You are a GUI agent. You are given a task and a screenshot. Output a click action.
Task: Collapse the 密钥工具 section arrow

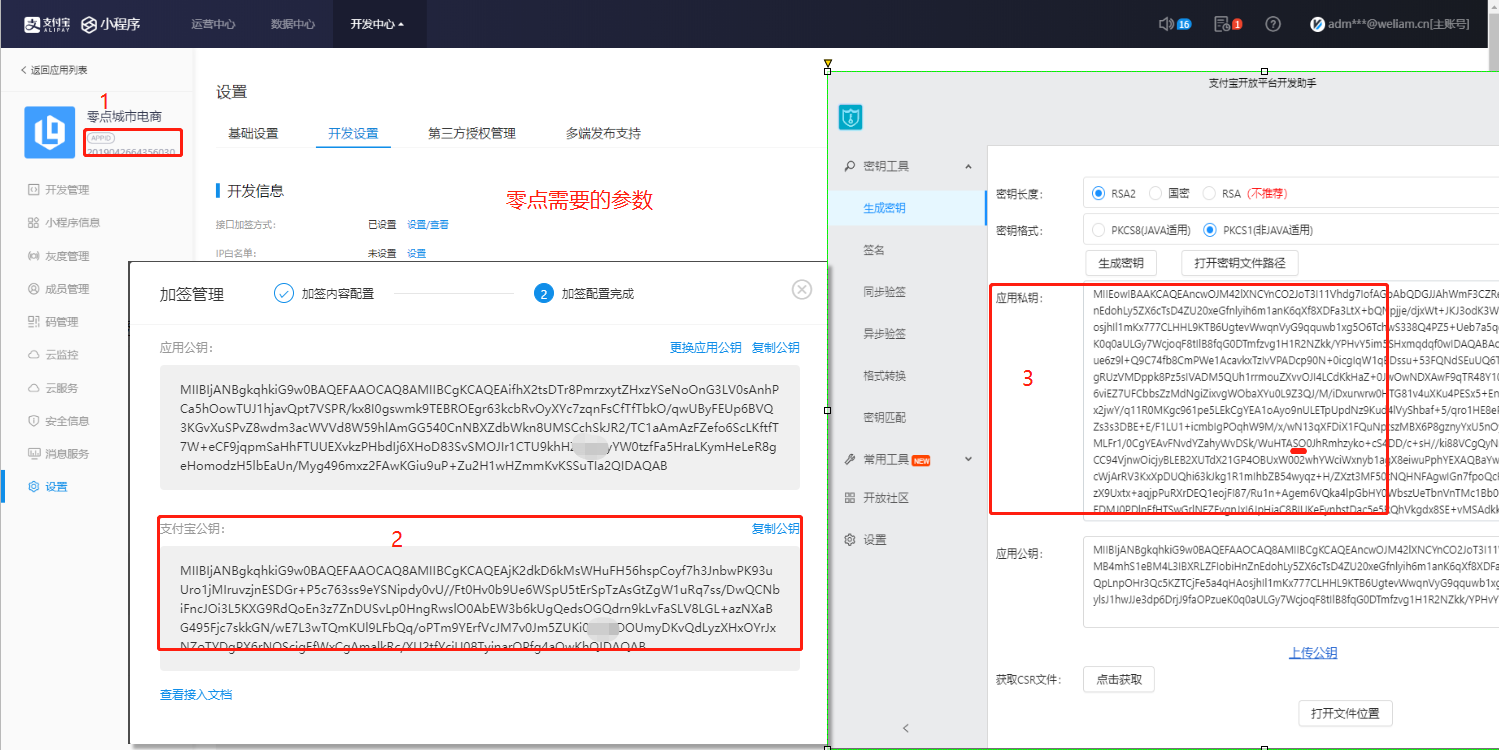coord(968,166)
